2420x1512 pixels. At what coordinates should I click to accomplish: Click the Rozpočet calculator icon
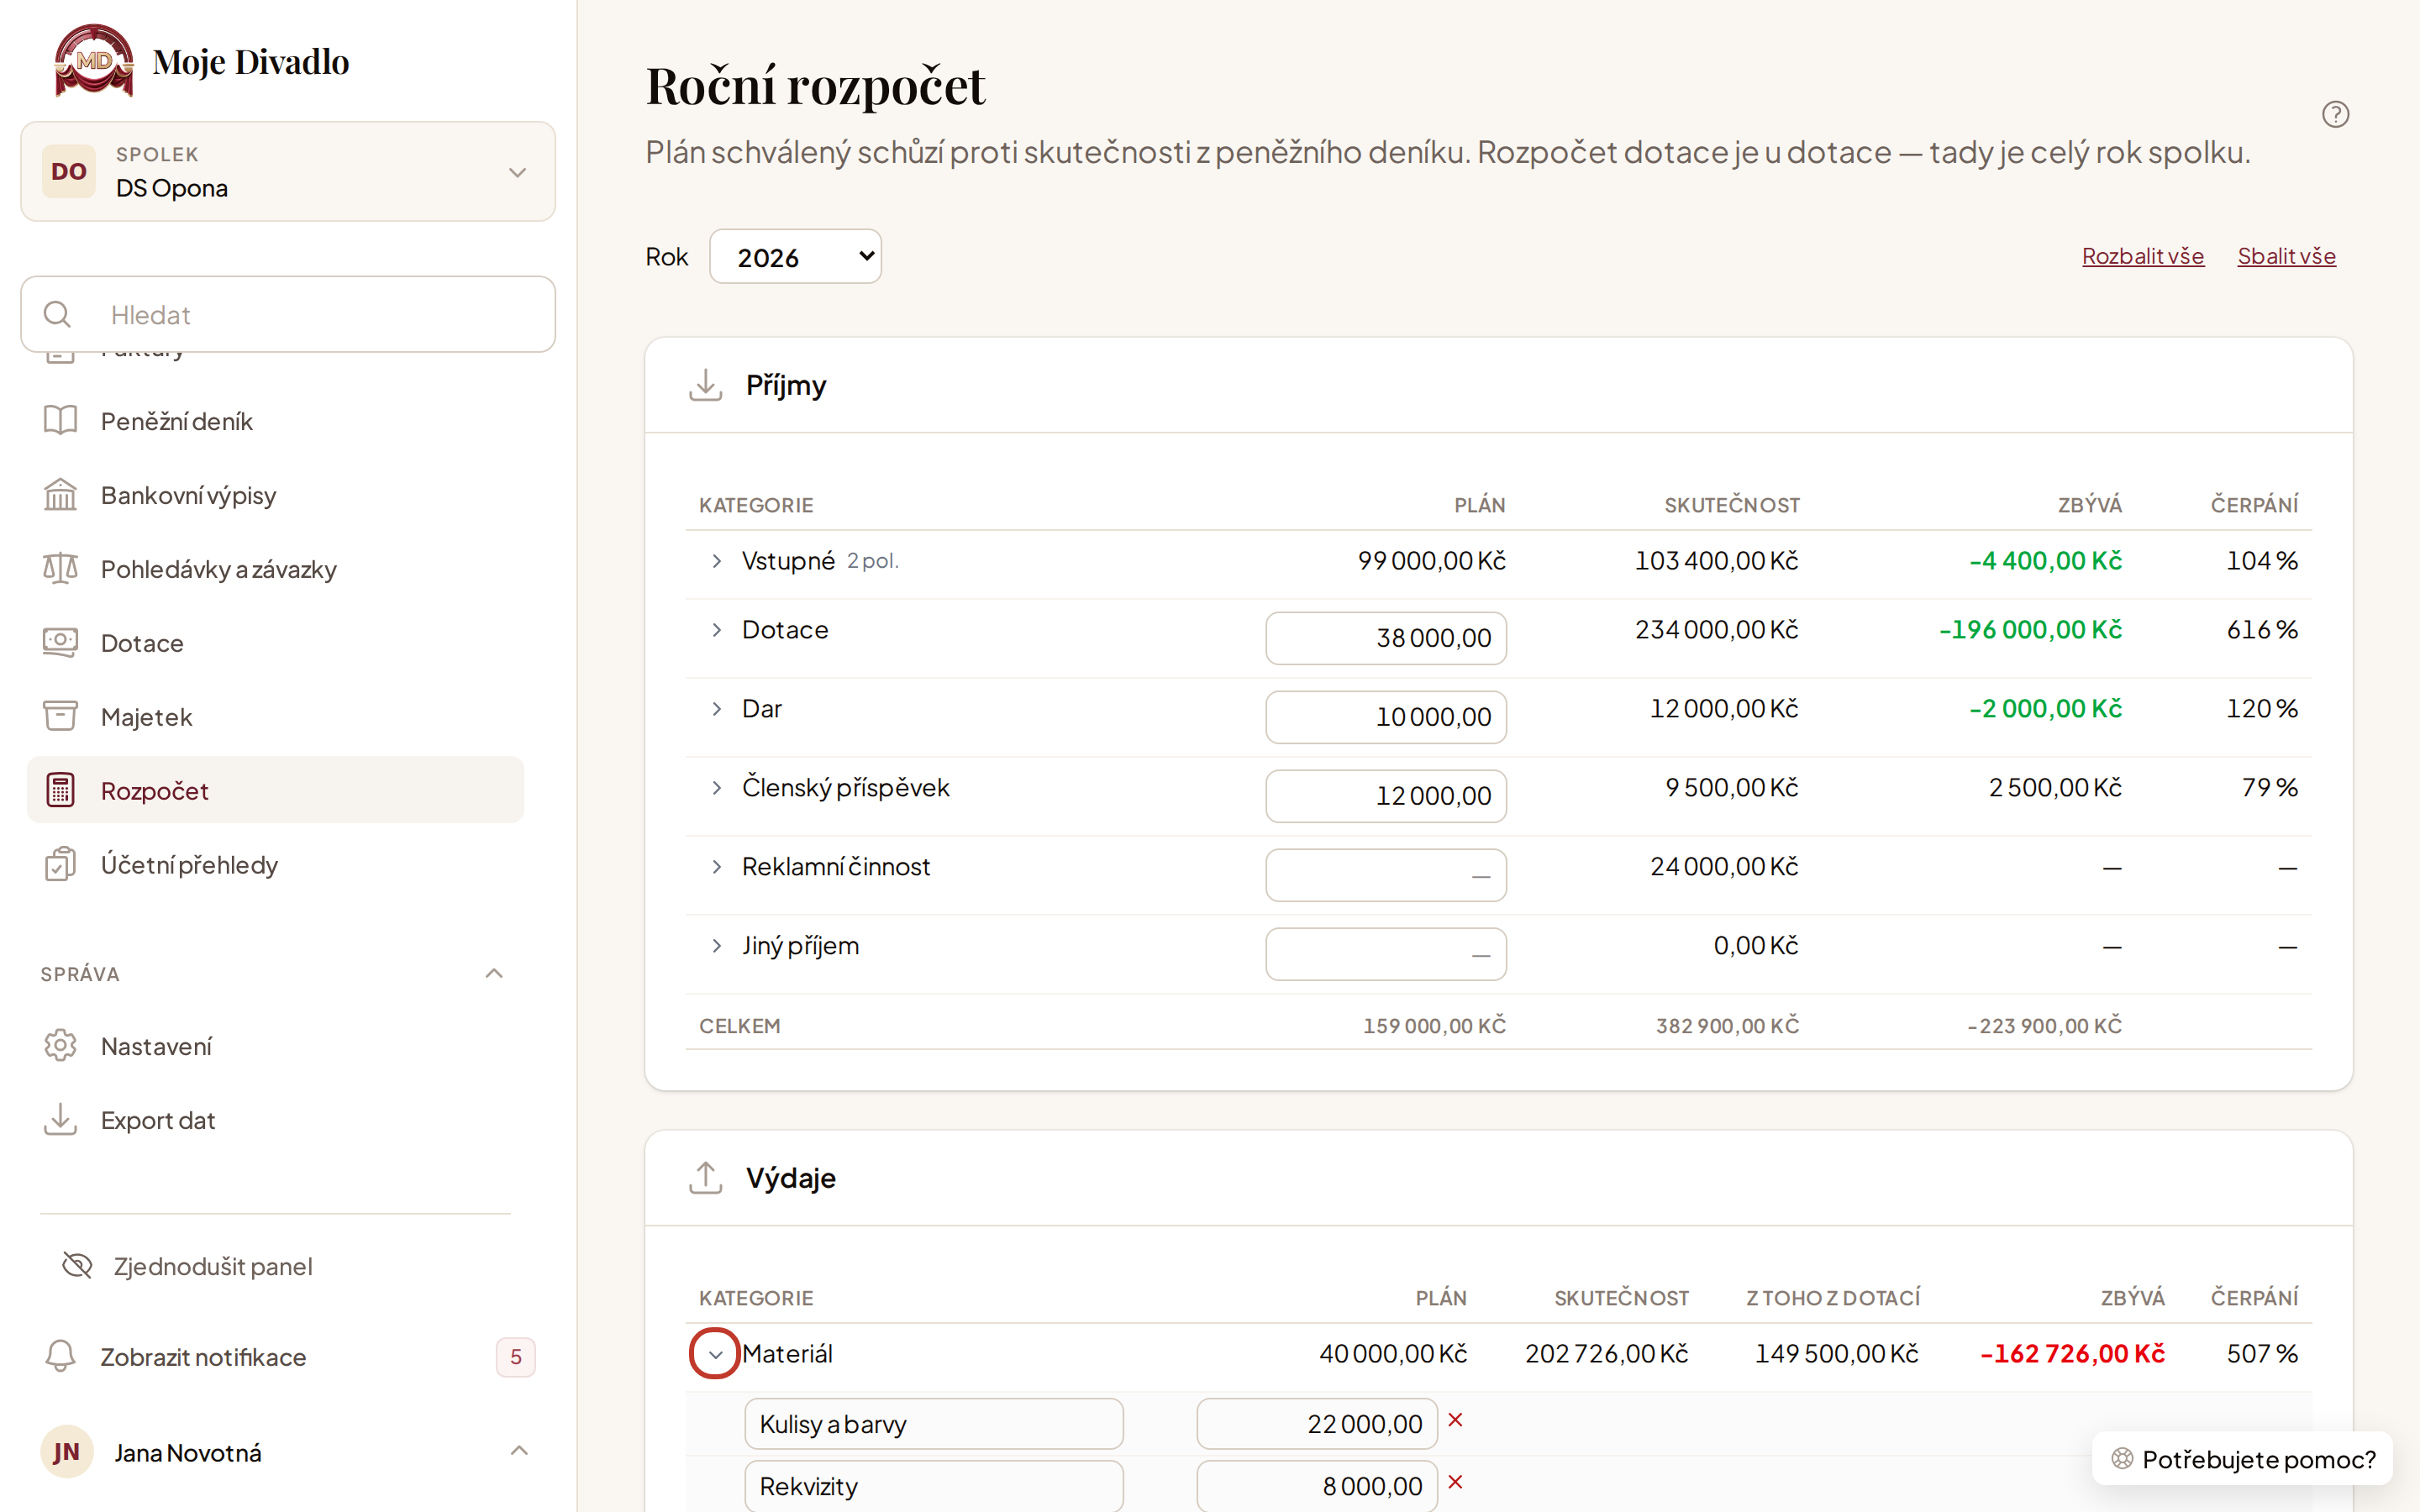point(60,791)
